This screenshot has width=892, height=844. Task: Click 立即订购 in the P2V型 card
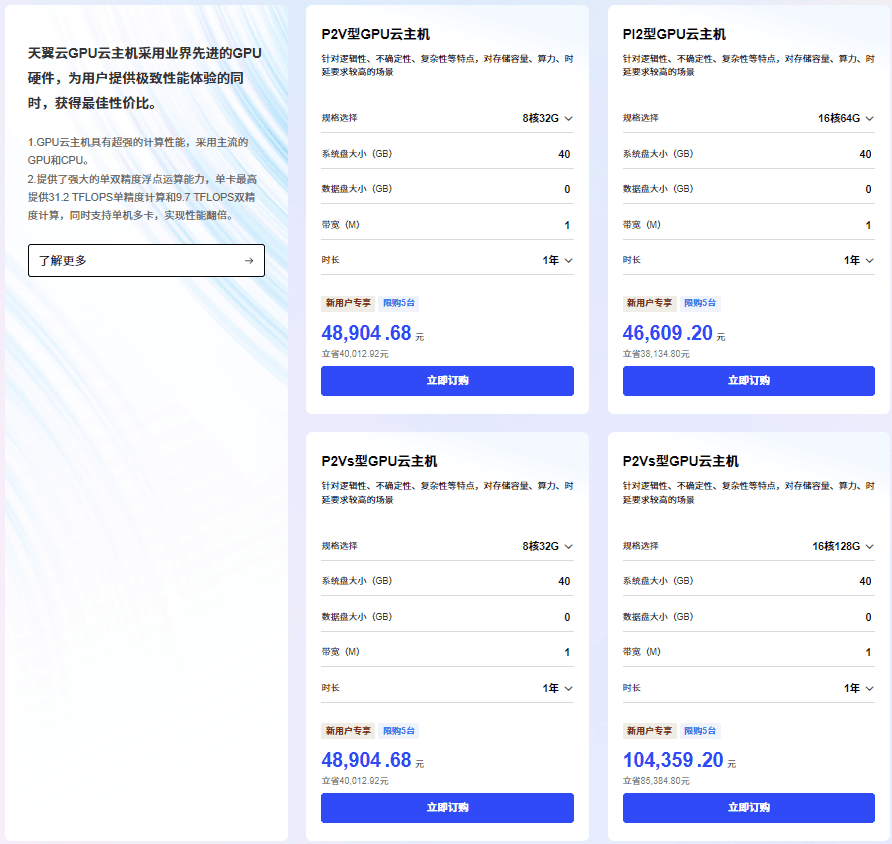coord(447,380)
